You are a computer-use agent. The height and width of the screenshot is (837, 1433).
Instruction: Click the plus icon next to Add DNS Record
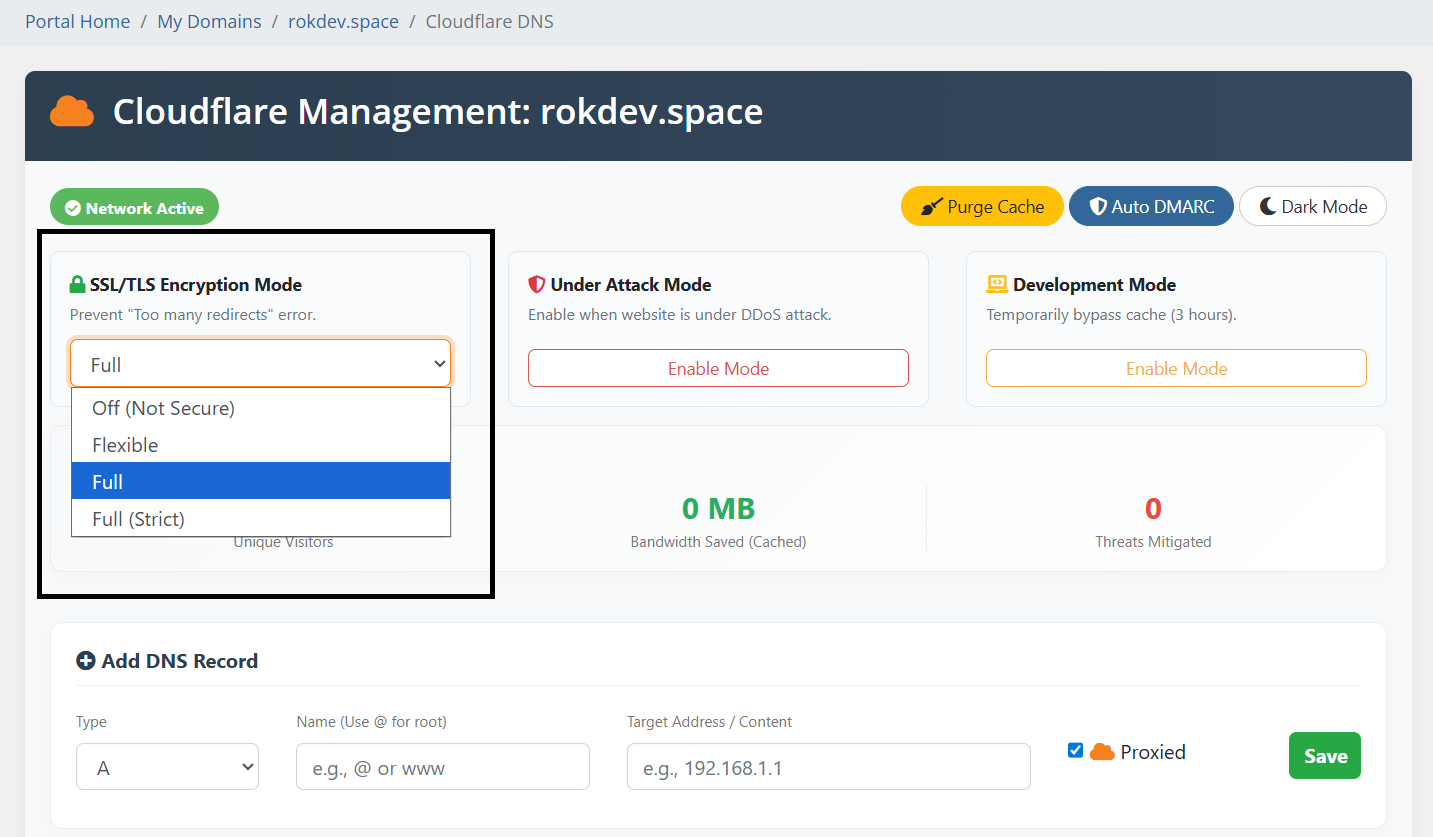tap(86, 660)
